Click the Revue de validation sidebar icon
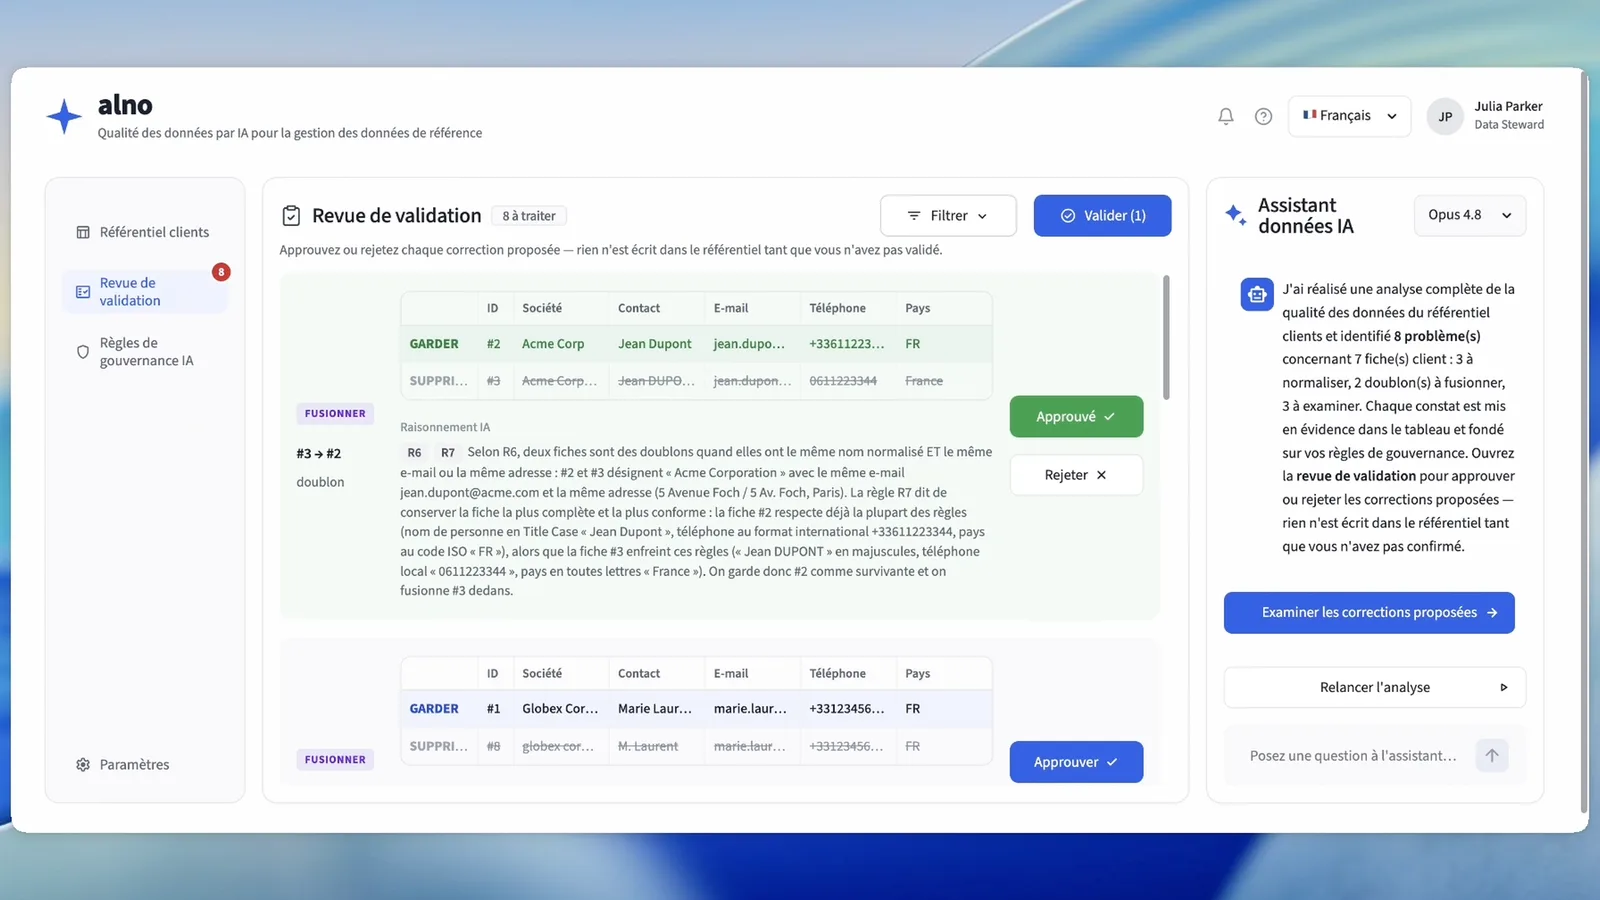This screenshot has width=1600, height=900. click(83, 292)
